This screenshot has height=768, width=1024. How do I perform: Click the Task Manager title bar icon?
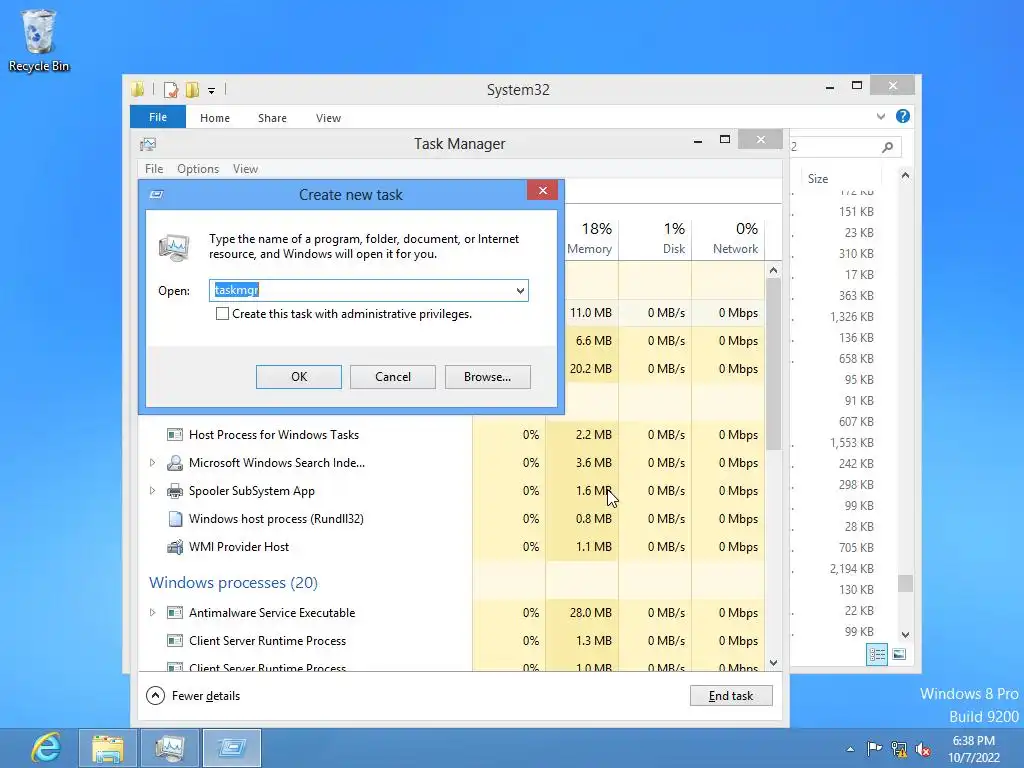pos(148,144)
